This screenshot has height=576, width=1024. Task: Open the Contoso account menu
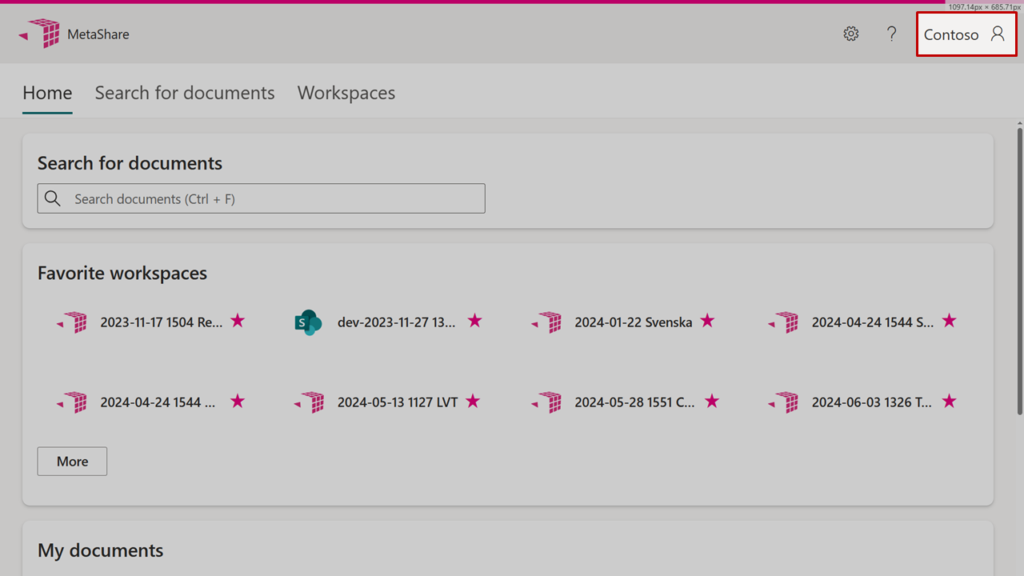[965, 35]
